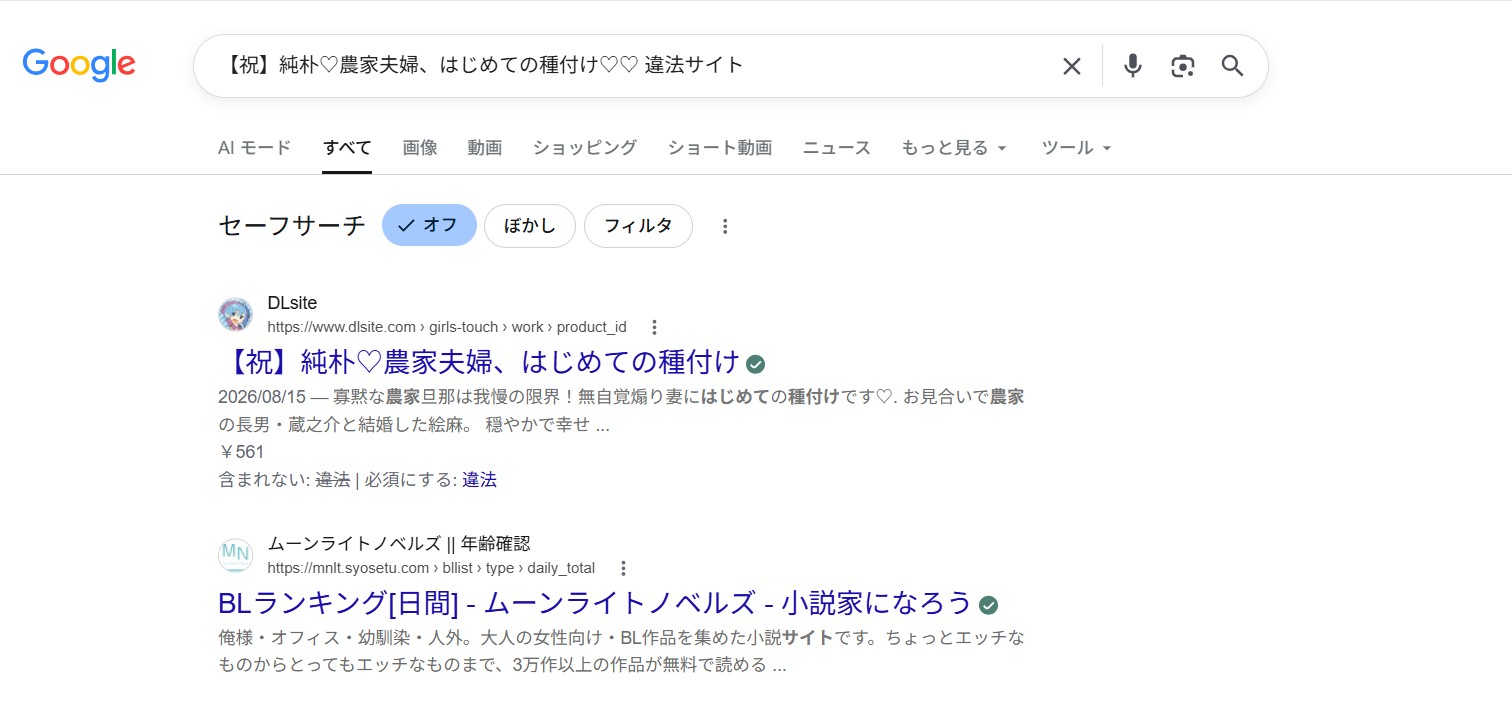Image resolution: width=1512 pixels, height=707 pixels.
Task: Select the すべて tab
Action: point(347,148)
